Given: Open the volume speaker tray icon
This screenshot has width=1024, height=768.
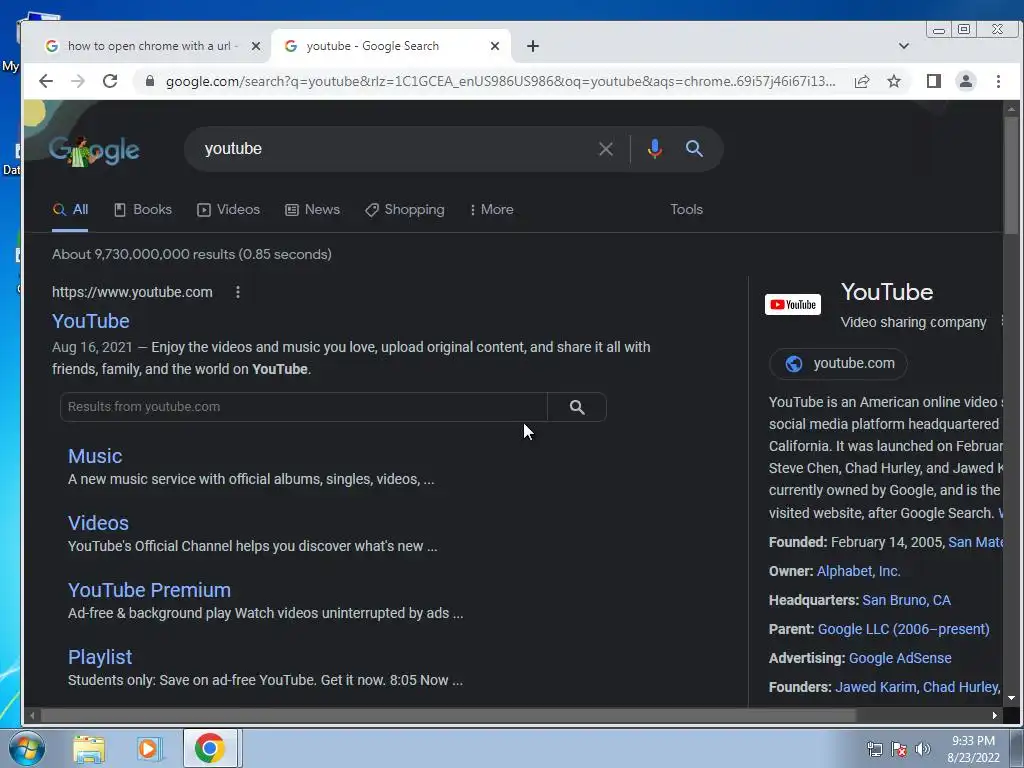Looking at the screenshot, I should 923,749.
